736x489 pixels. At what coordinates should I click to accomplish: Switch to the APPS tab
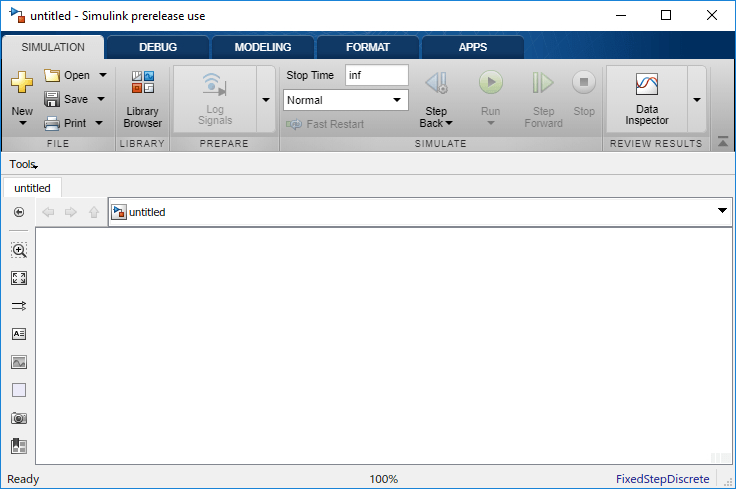coord(473,47)
